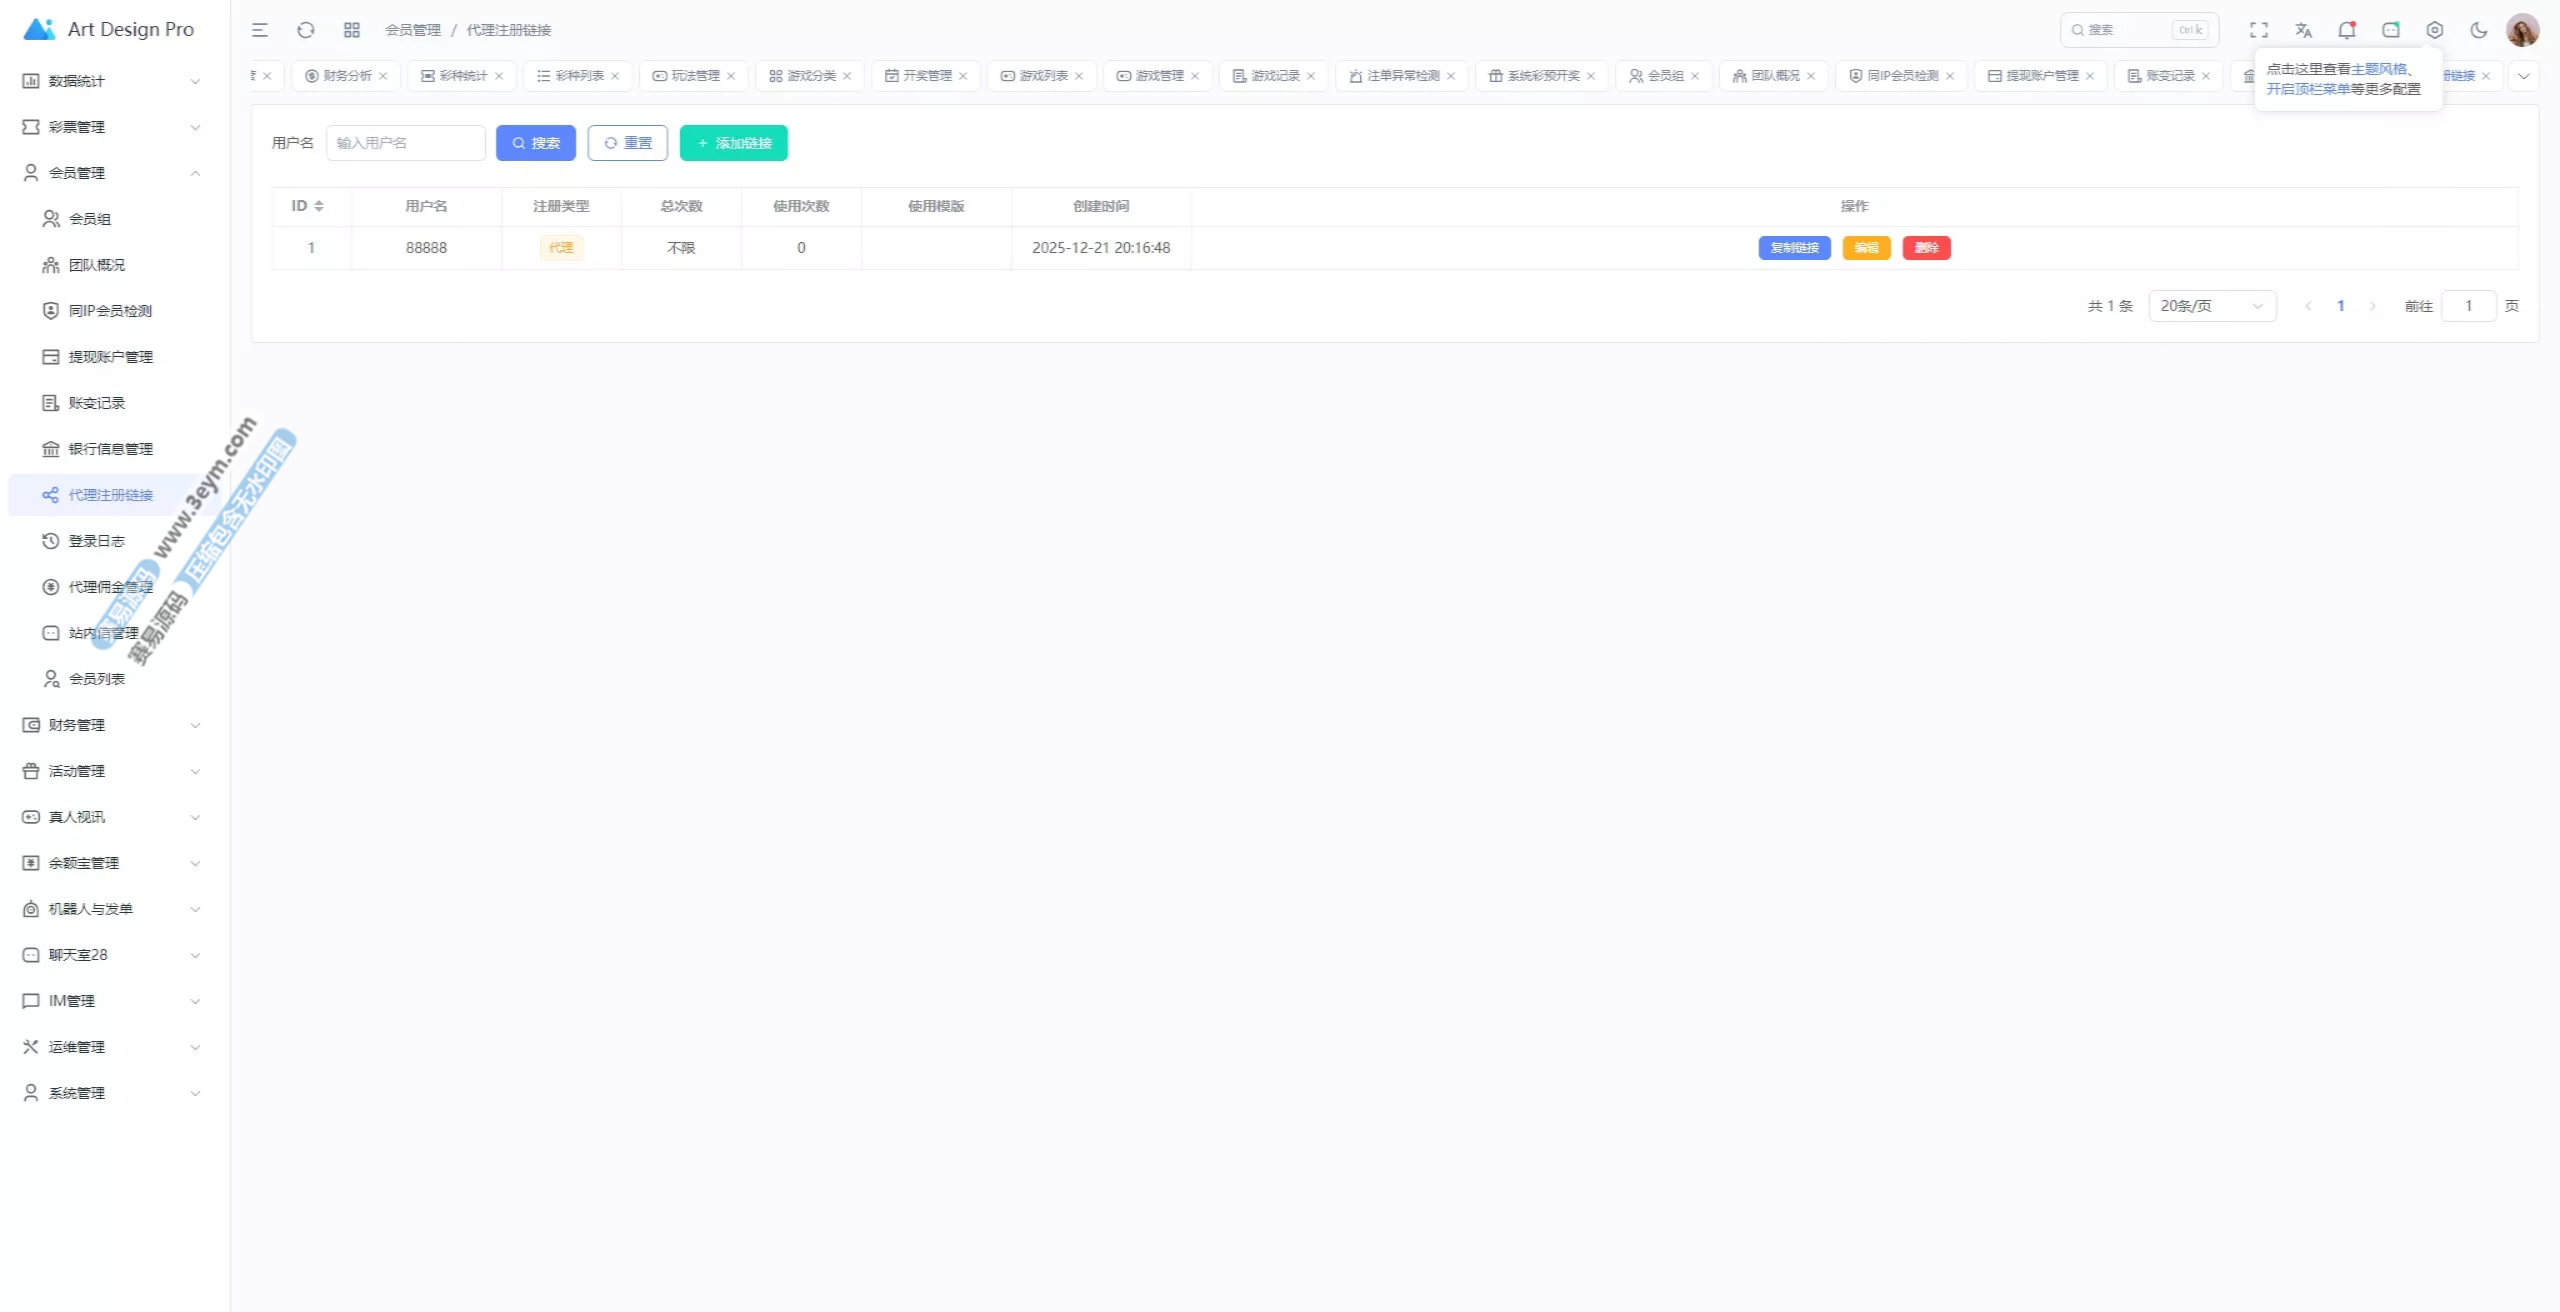Open 登录日志 in the sidebar
This screenshot has width=2560, height=1312.
click(x=97, y=541)
